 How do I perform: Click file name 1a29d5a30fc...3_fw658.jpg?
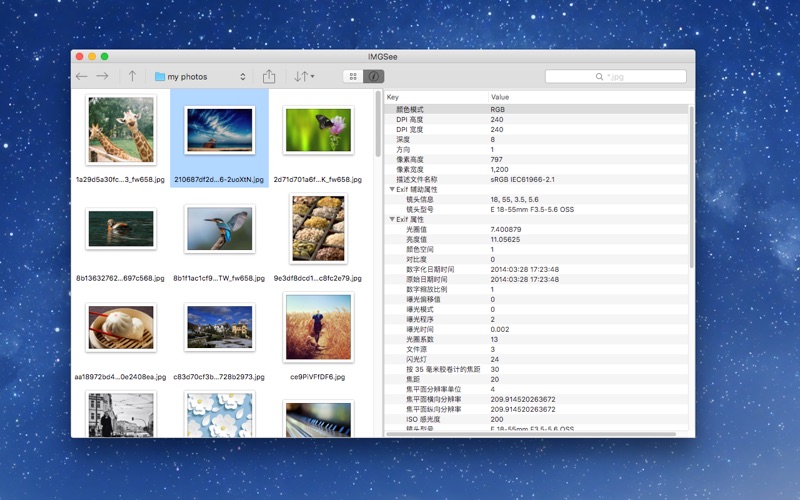click(120, 180)
